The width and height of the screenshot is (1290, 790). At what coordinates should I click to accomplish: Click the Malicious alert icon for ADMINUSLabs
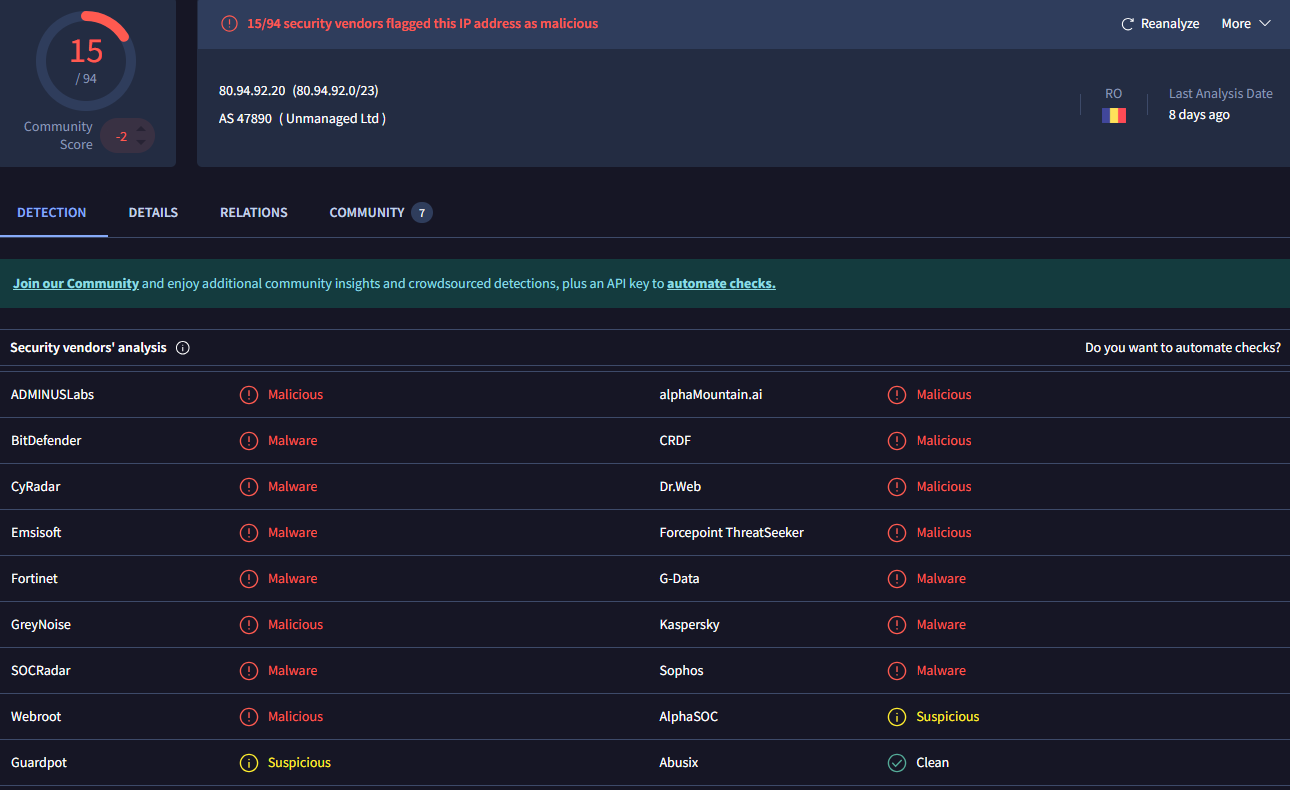249,395
